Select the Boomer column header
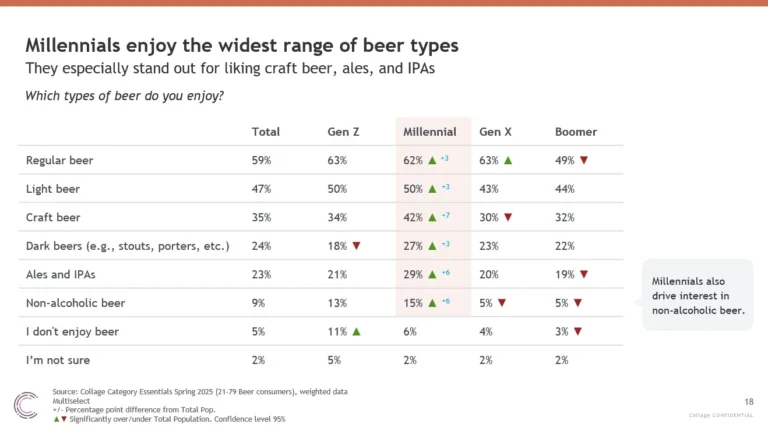This screenshot has width=768, height=431. coord(576,132)
